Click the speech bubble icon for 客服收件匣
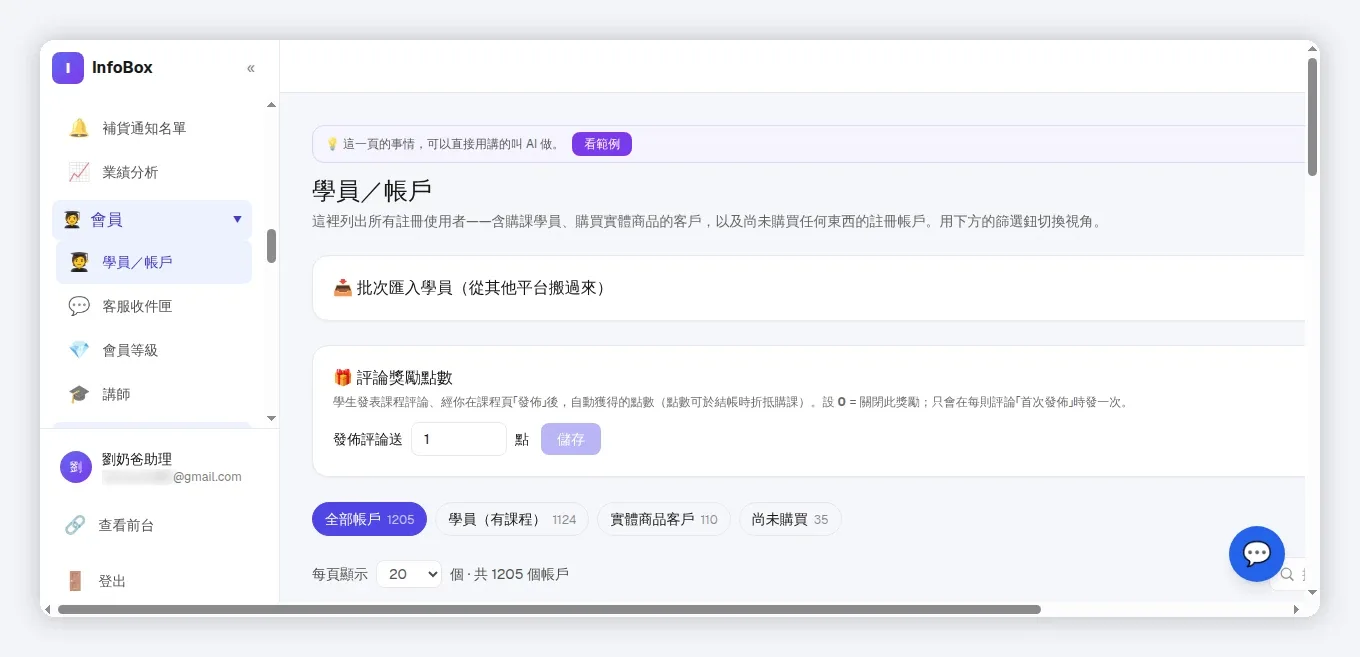The image size is (1360, 657). pyautogui.click(x=79, y=306)
